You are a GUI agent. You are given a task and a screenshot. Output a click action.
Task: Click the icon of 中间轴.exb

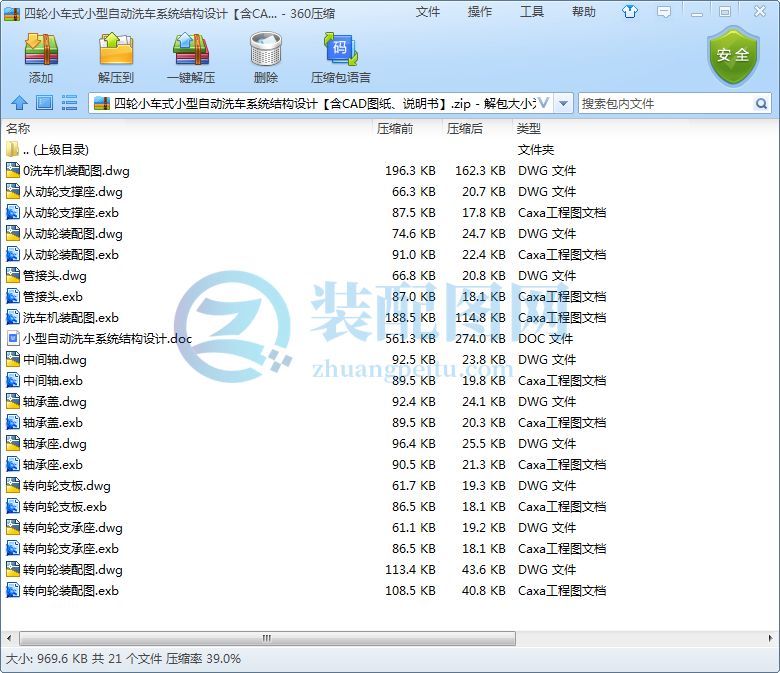pos(12,381)
